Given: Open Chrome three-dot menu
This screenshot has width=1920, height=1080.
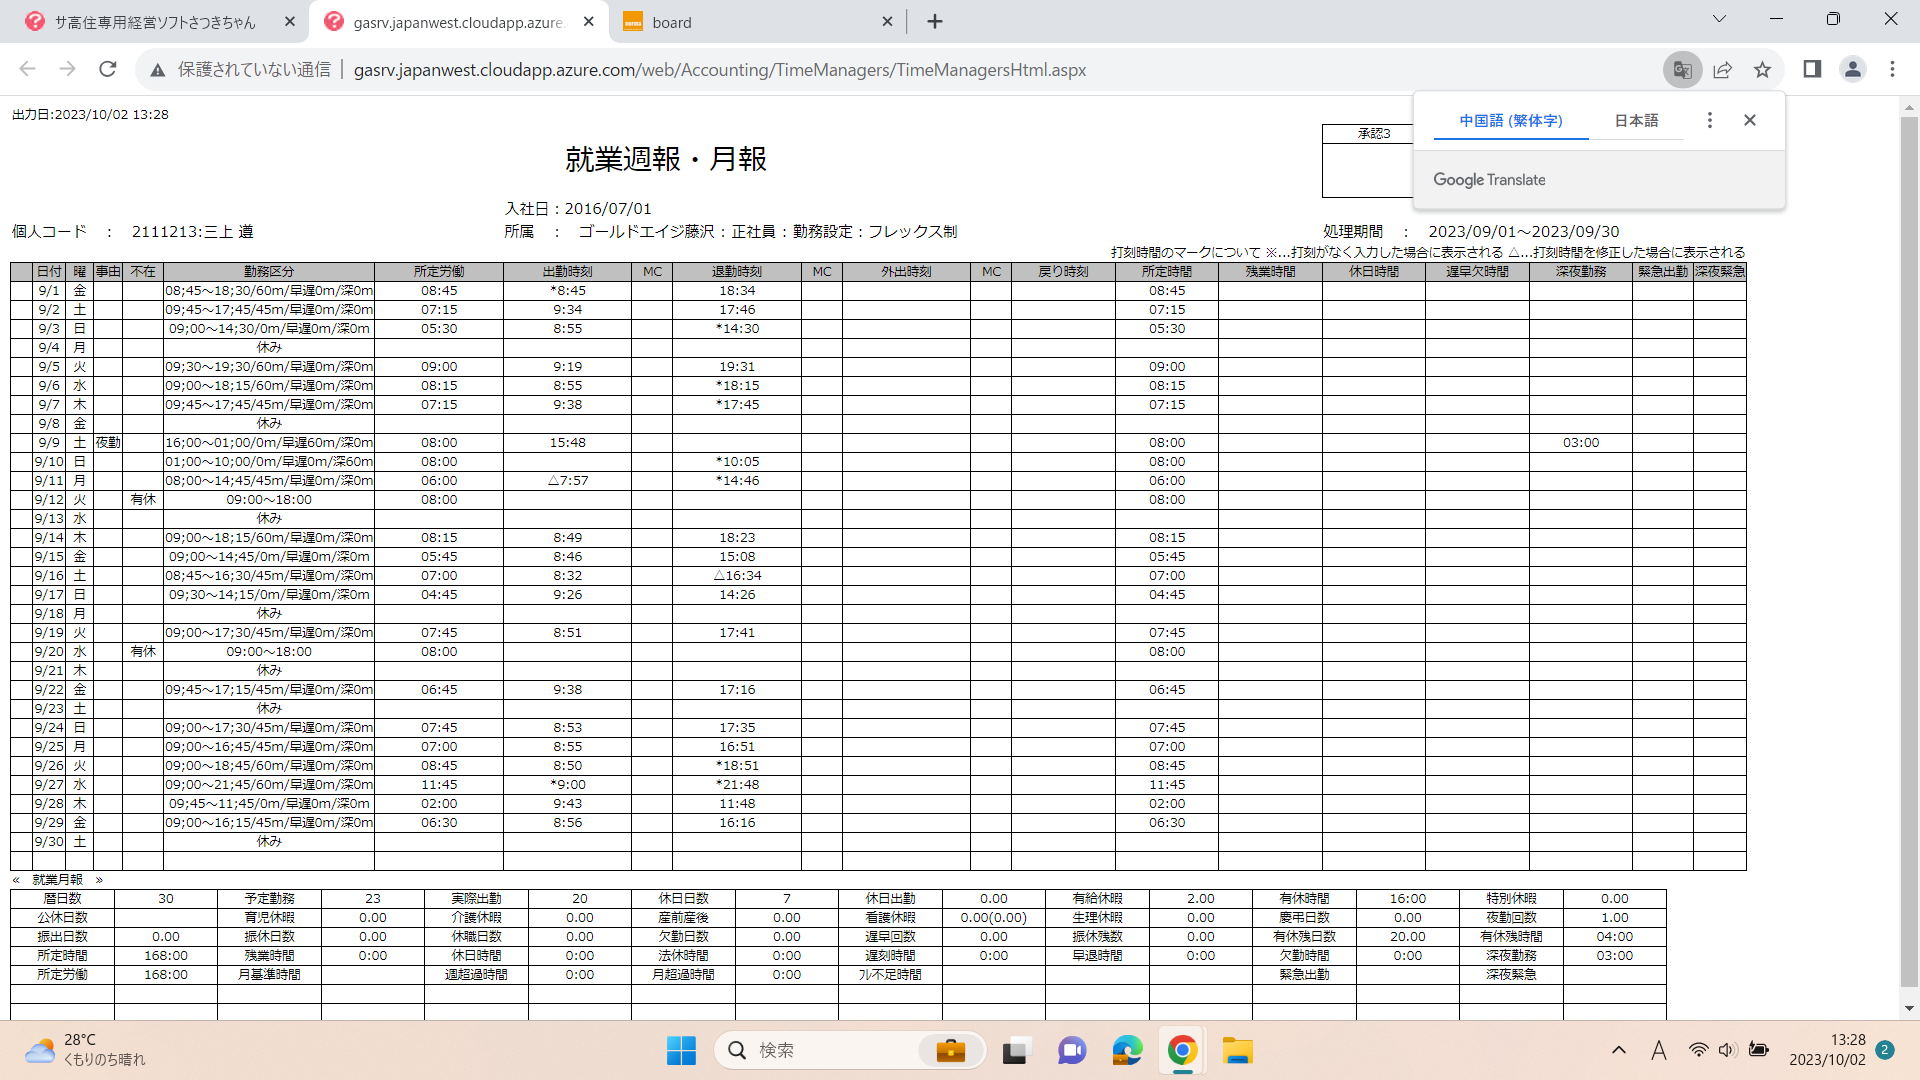Looking at the screenshot, I should tap(1892, 69).
